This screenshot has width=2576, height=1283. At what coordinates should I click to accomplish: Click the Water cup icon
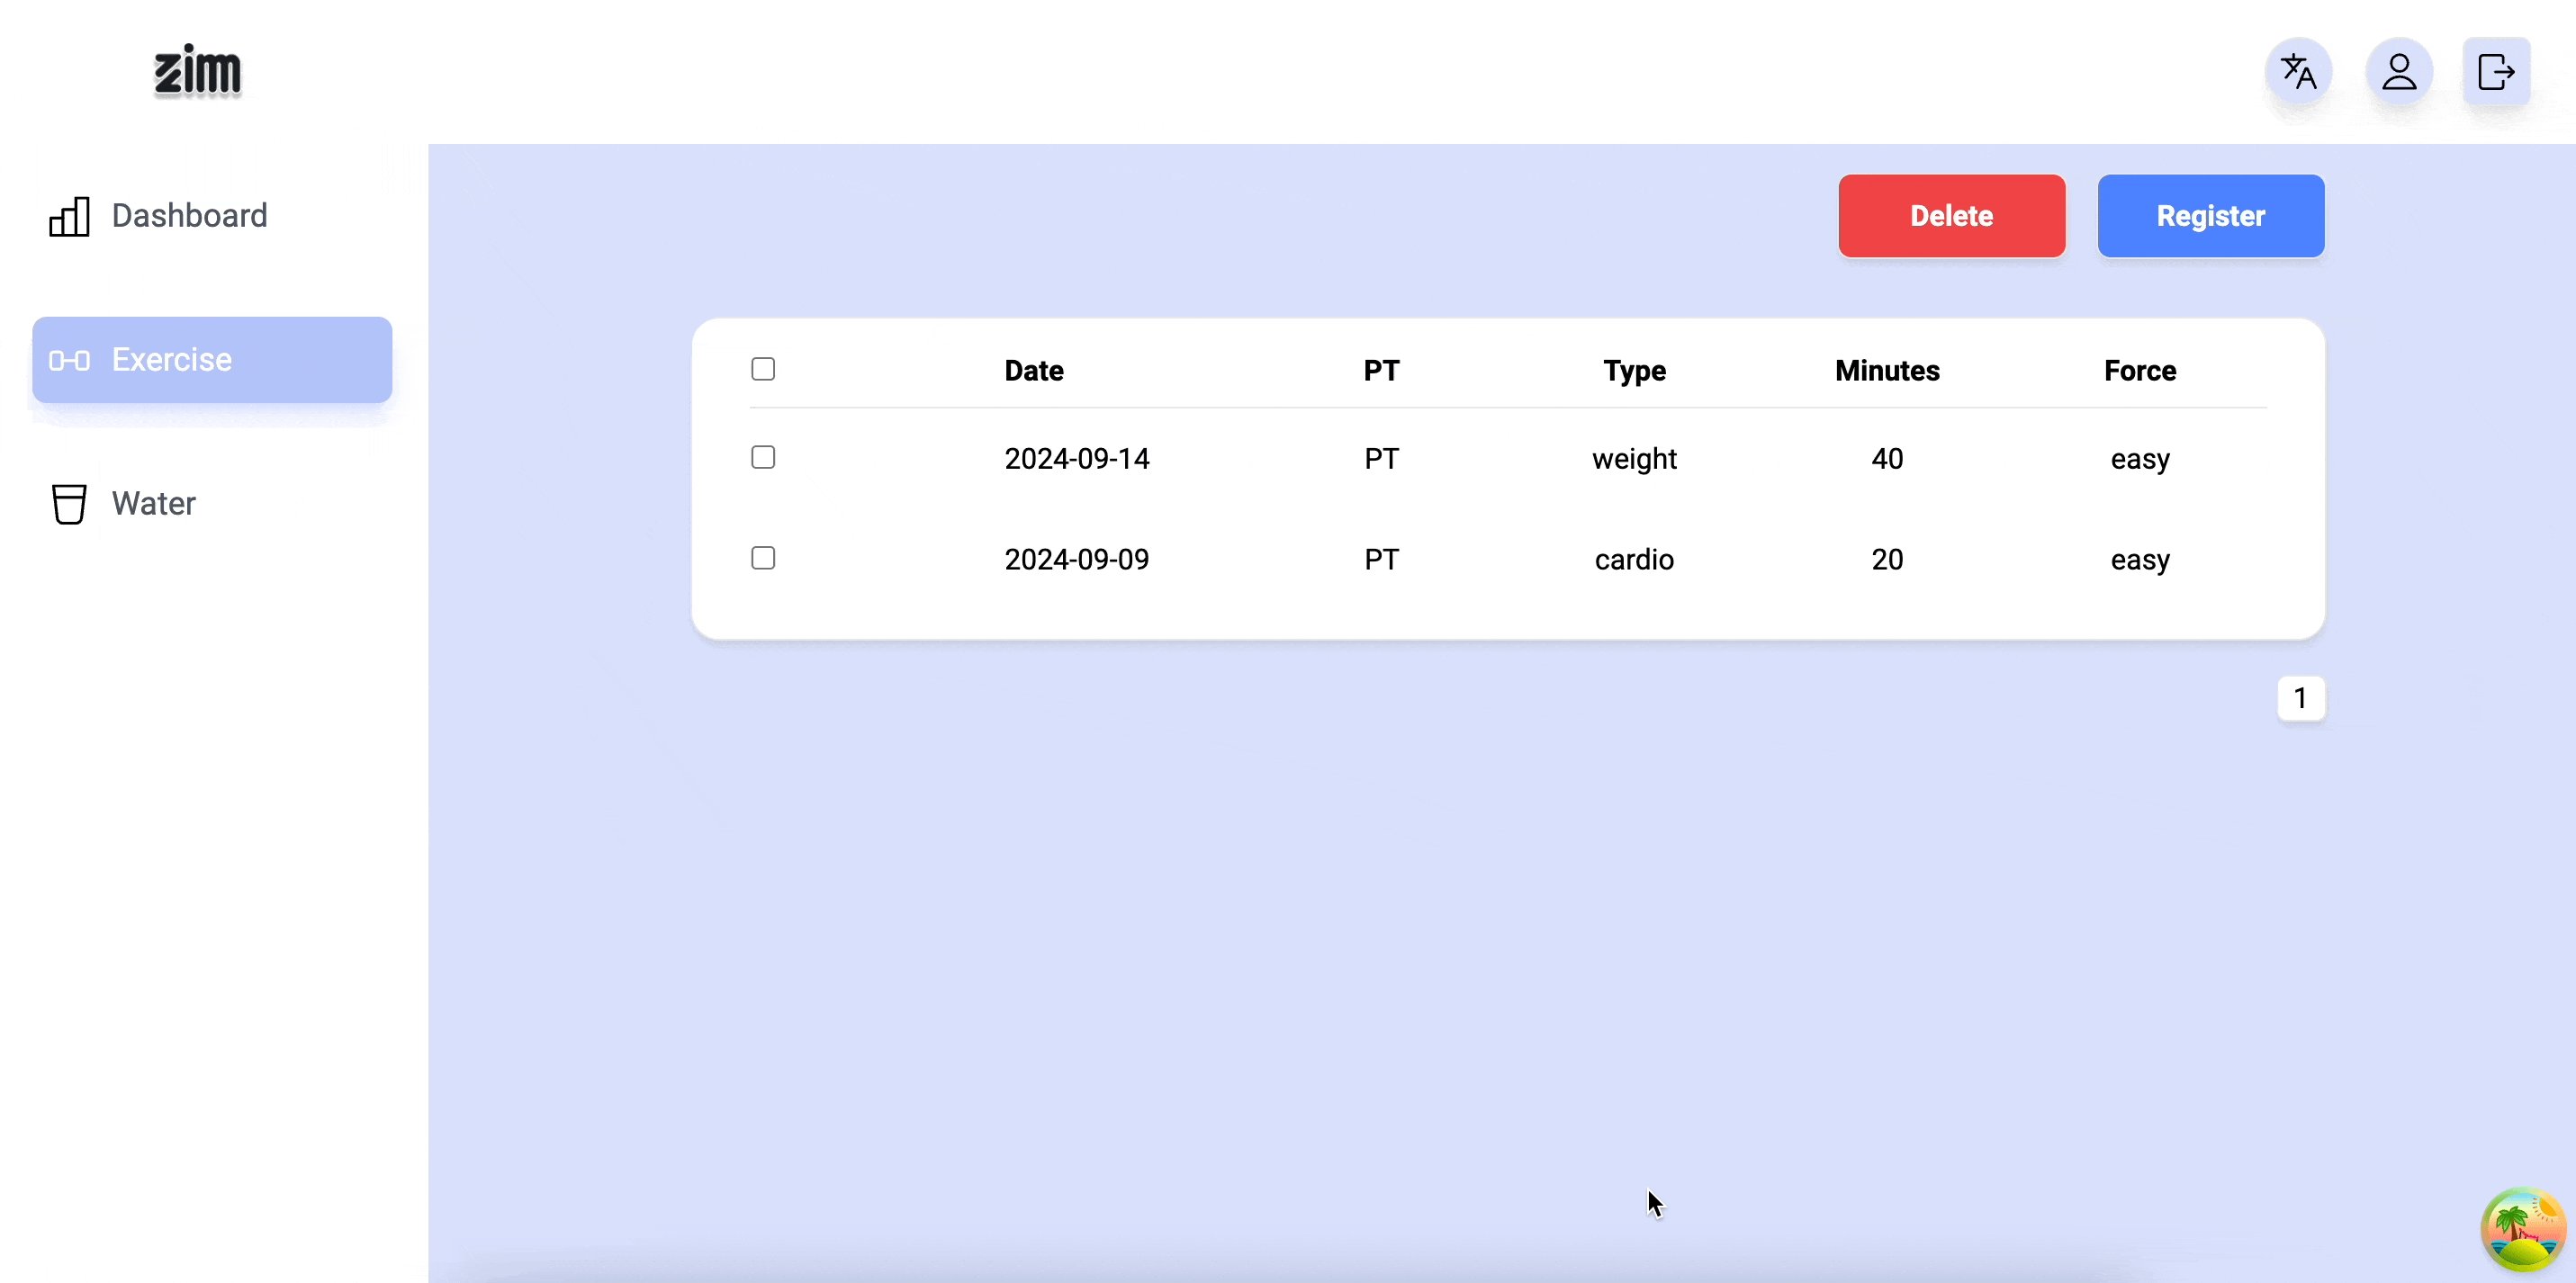(x=69, y=504)
